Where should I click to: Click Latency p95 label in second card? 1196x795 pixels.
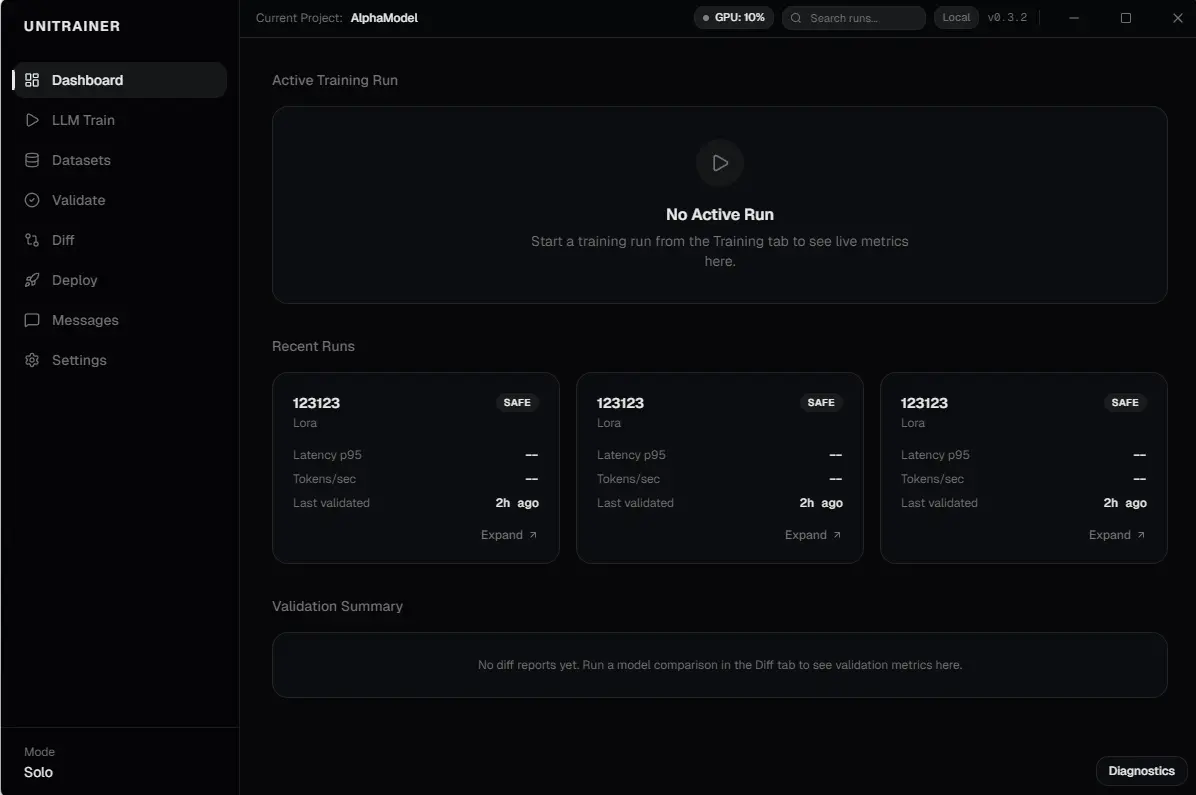tap(631, 455)
